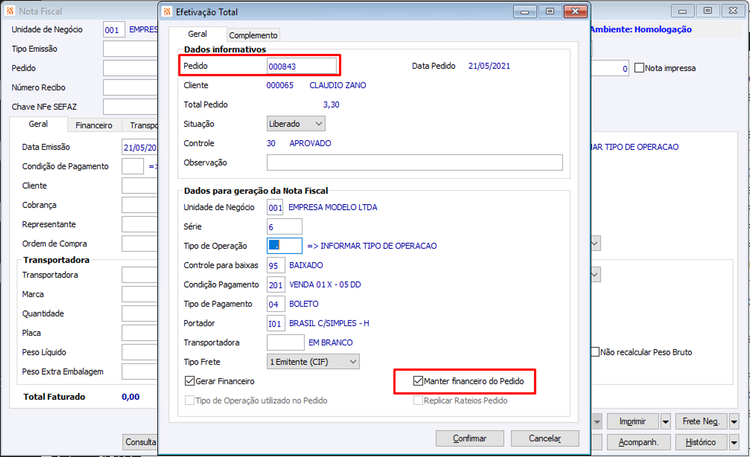Click the empty Transportadora field in dialog
The image size is (750, 457).
pos(286,343)
